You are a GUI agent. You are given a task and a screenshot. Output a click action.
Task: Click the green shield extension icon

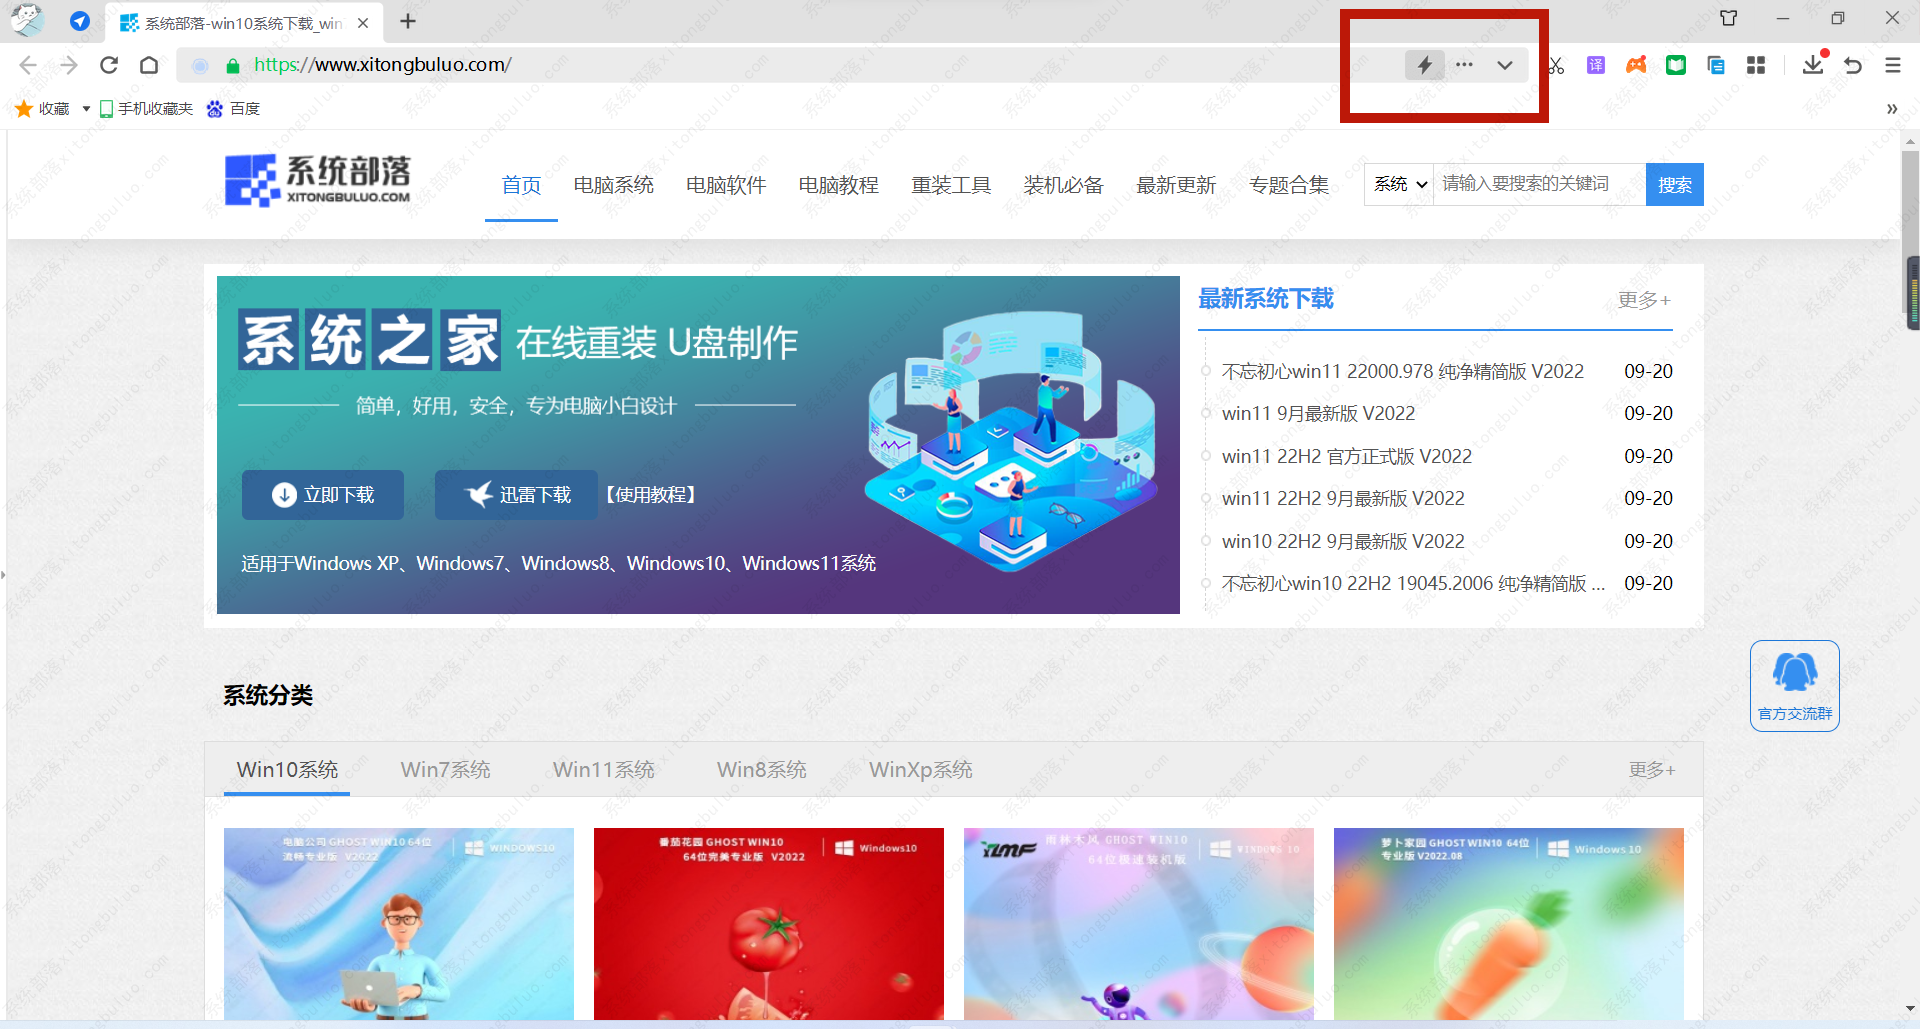(1676, 65)
